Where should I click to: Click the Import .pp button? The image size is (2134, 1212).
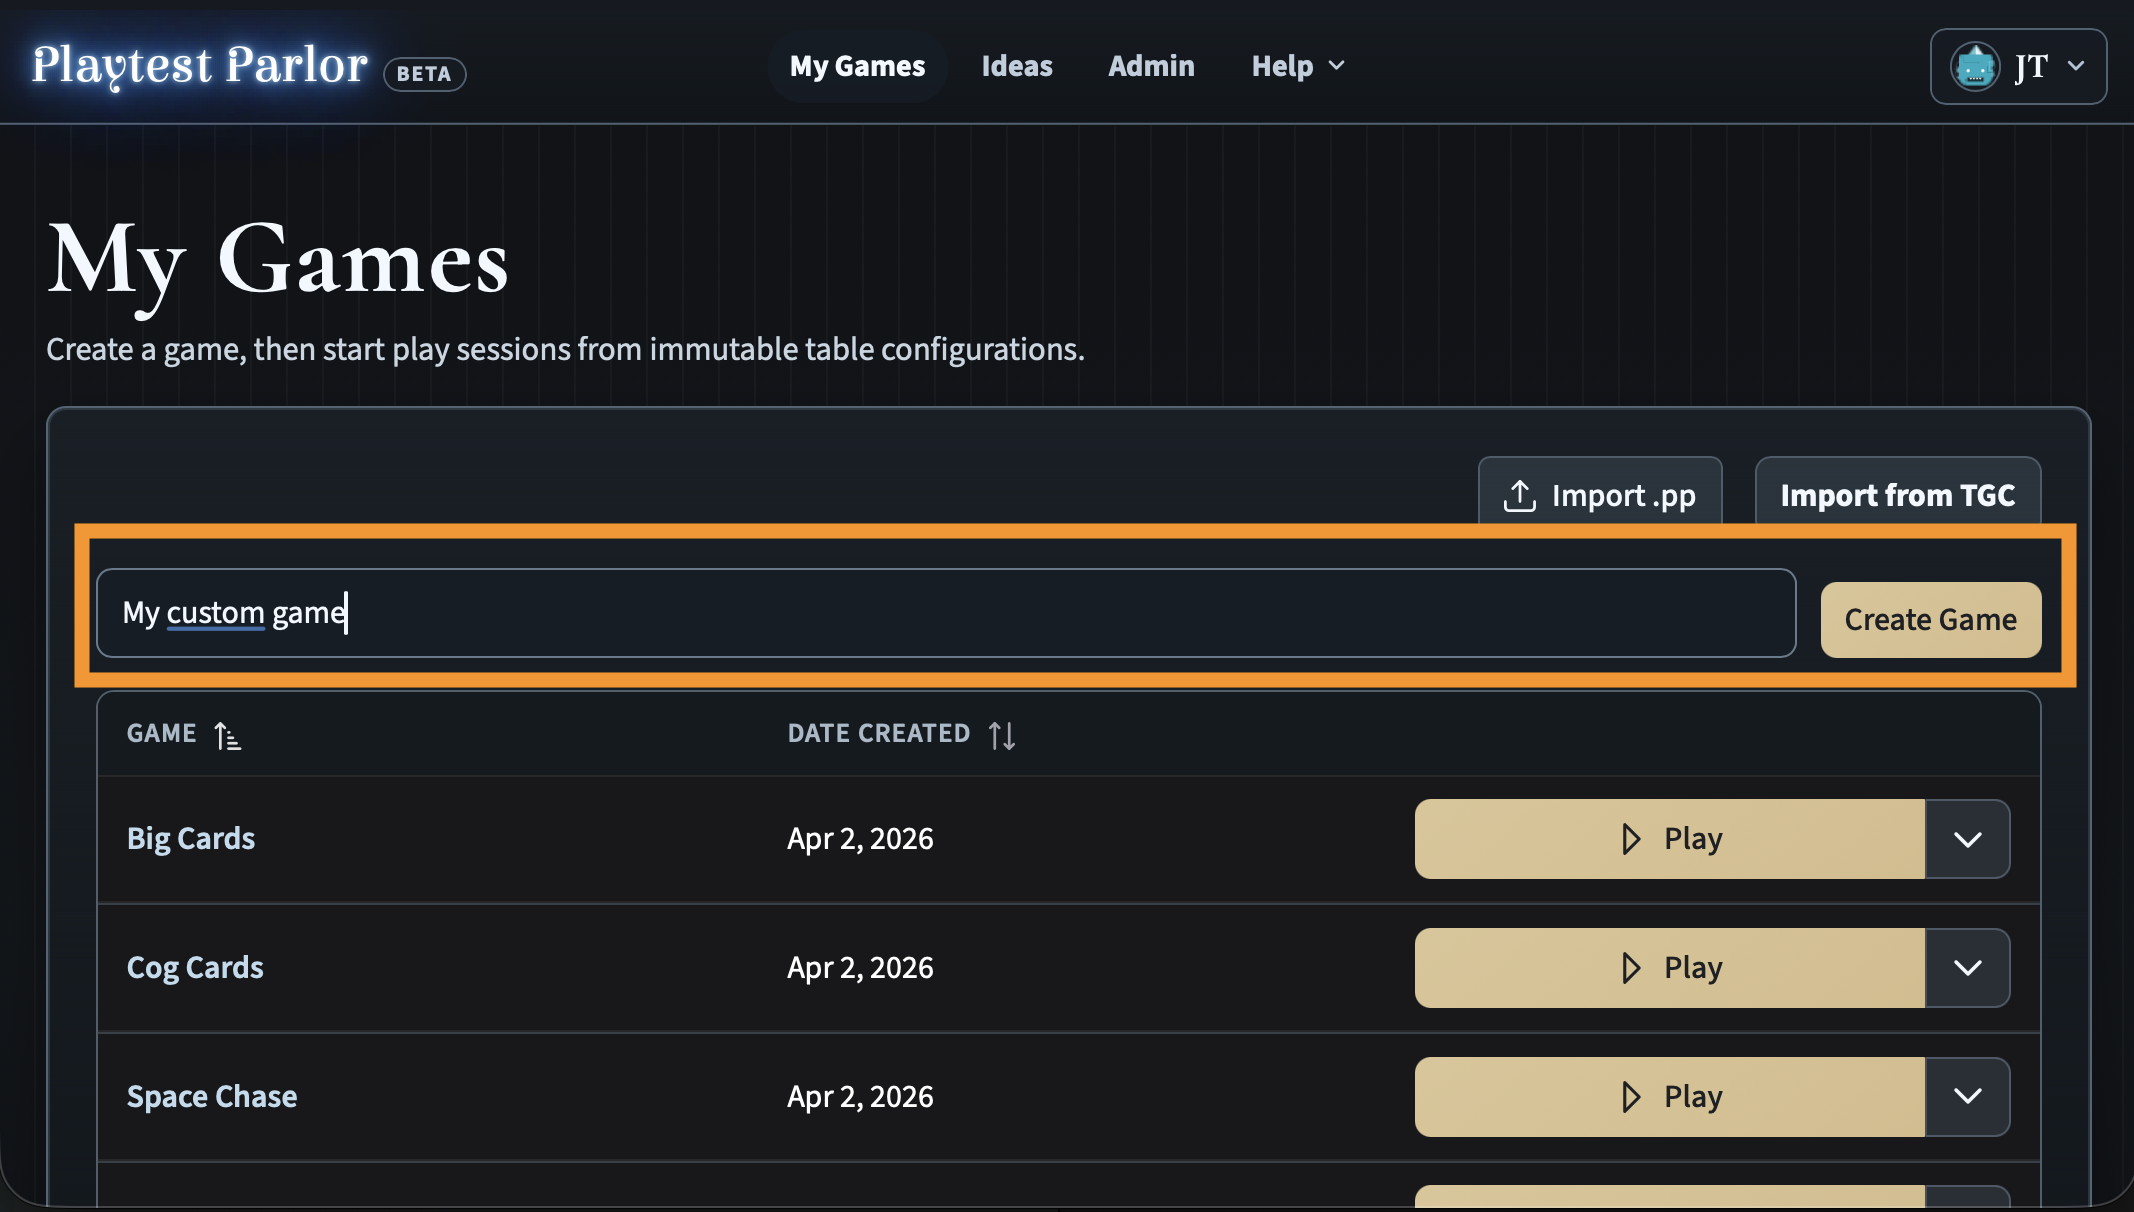(x=1600, y=494)
